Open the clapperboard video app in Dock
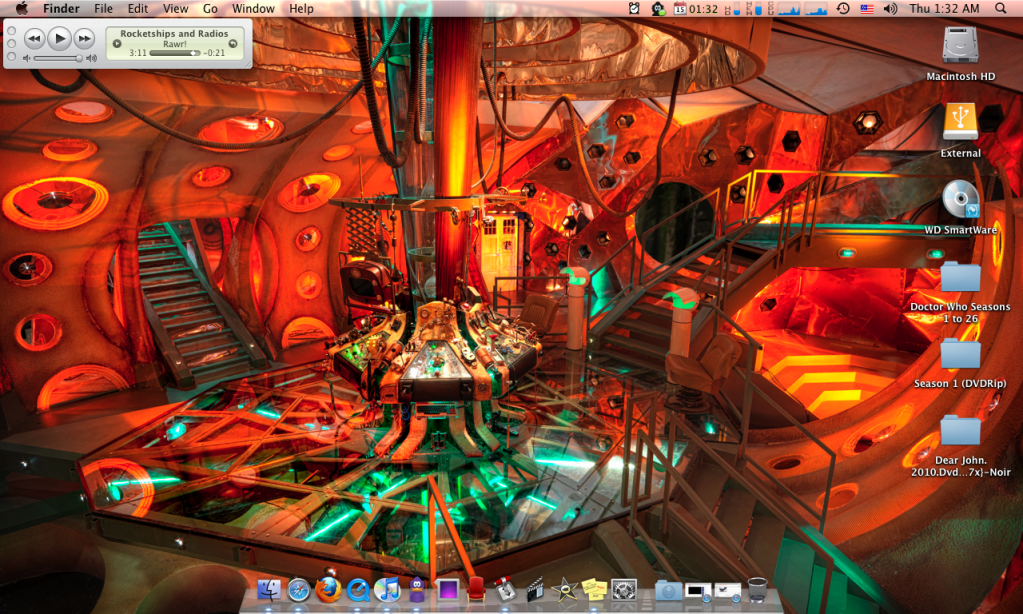Screen dimensions: 1023x614 coord(535,589)
